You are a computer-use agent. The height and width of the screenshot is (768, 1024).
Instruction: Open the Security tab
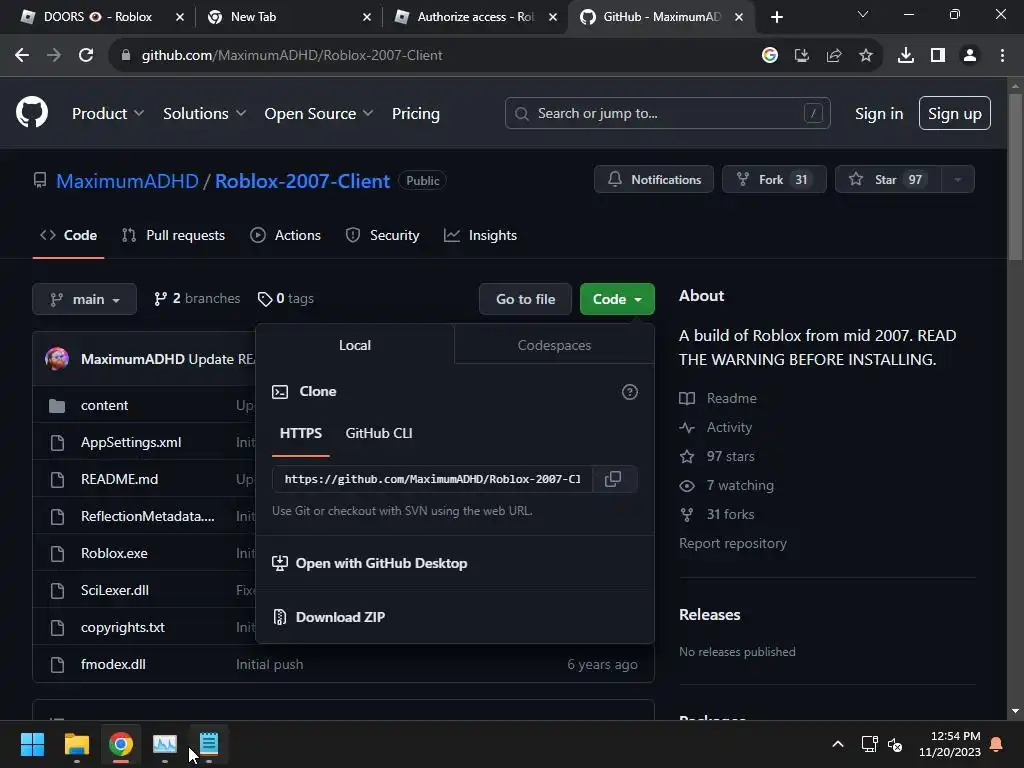click(x=383, y=235)
